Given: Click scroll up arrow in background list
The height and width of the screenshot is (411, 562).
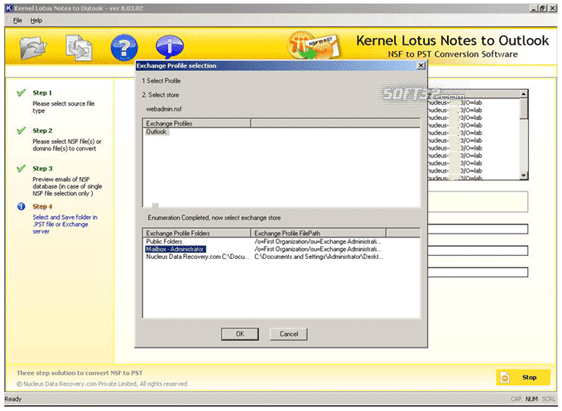Looking at the screenshot, I should tap(524, 94).
